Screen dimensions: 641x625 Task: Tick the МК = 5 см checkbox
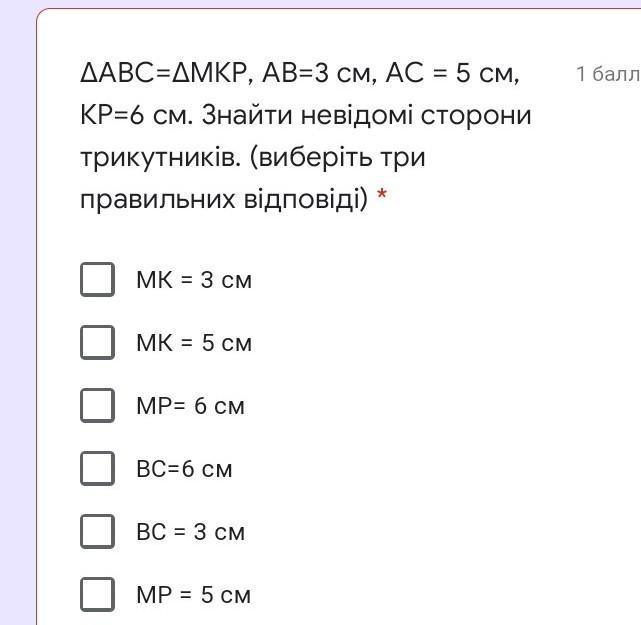pyautogui.click(x=97, y=343)
